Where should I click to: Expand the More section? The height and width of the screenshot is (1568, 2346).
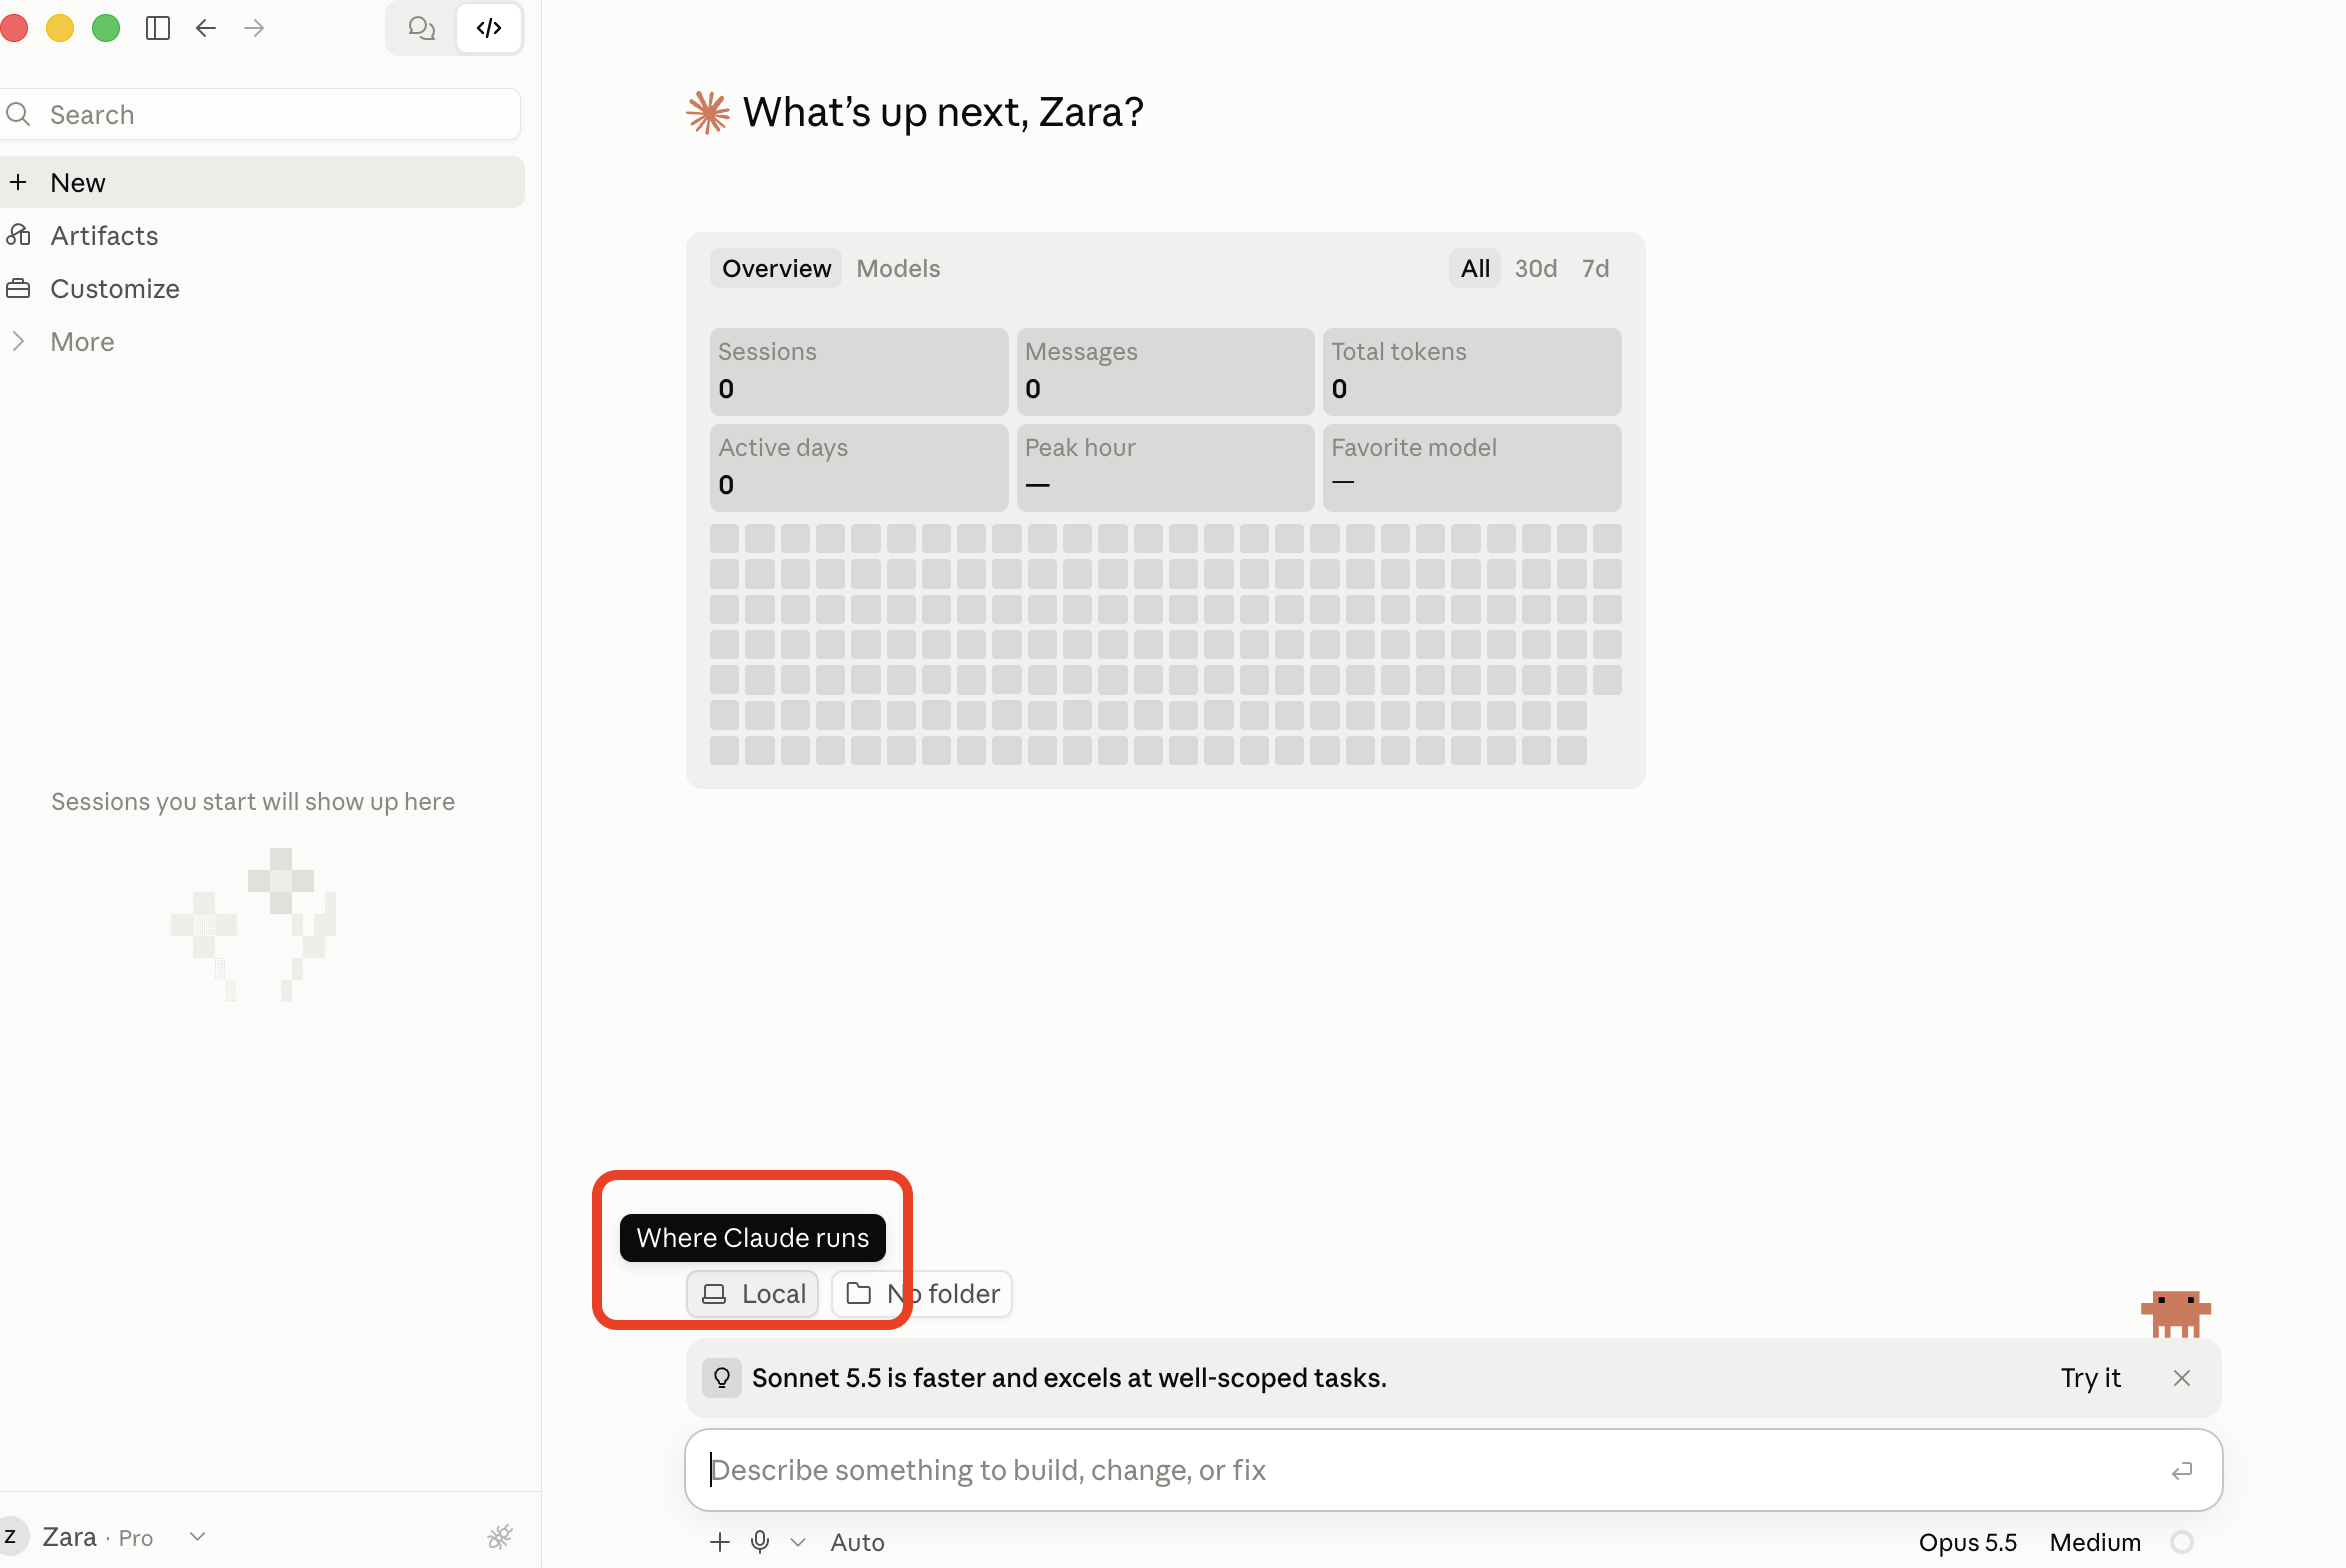pyautogui.click(x=260, y=341)
